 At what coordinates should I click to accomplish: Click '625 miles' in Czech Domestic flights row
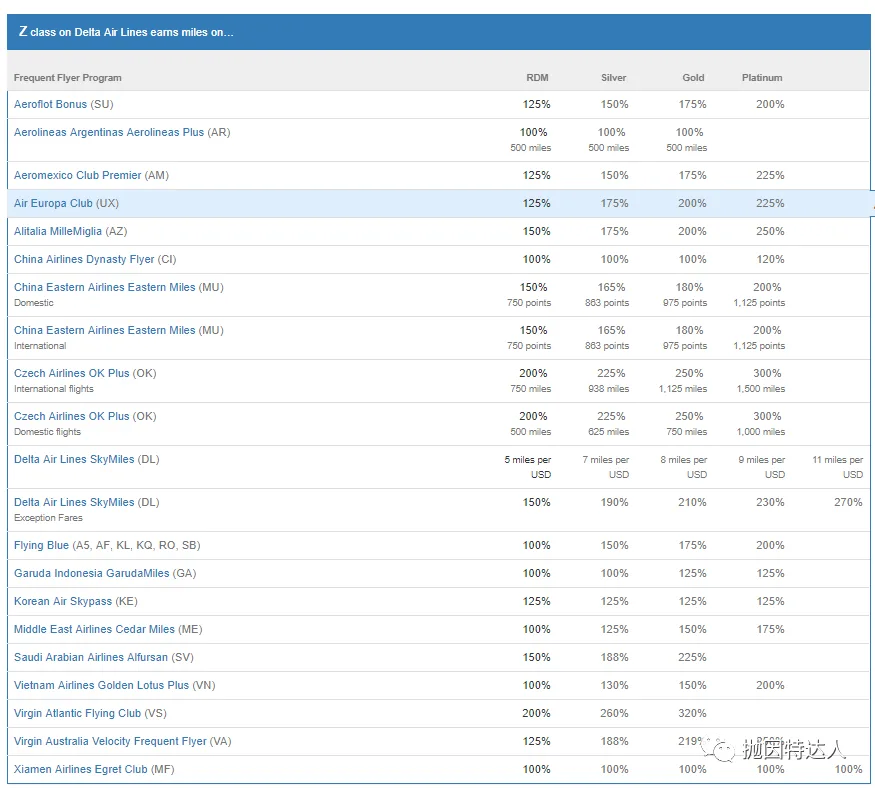coord(609,431)
